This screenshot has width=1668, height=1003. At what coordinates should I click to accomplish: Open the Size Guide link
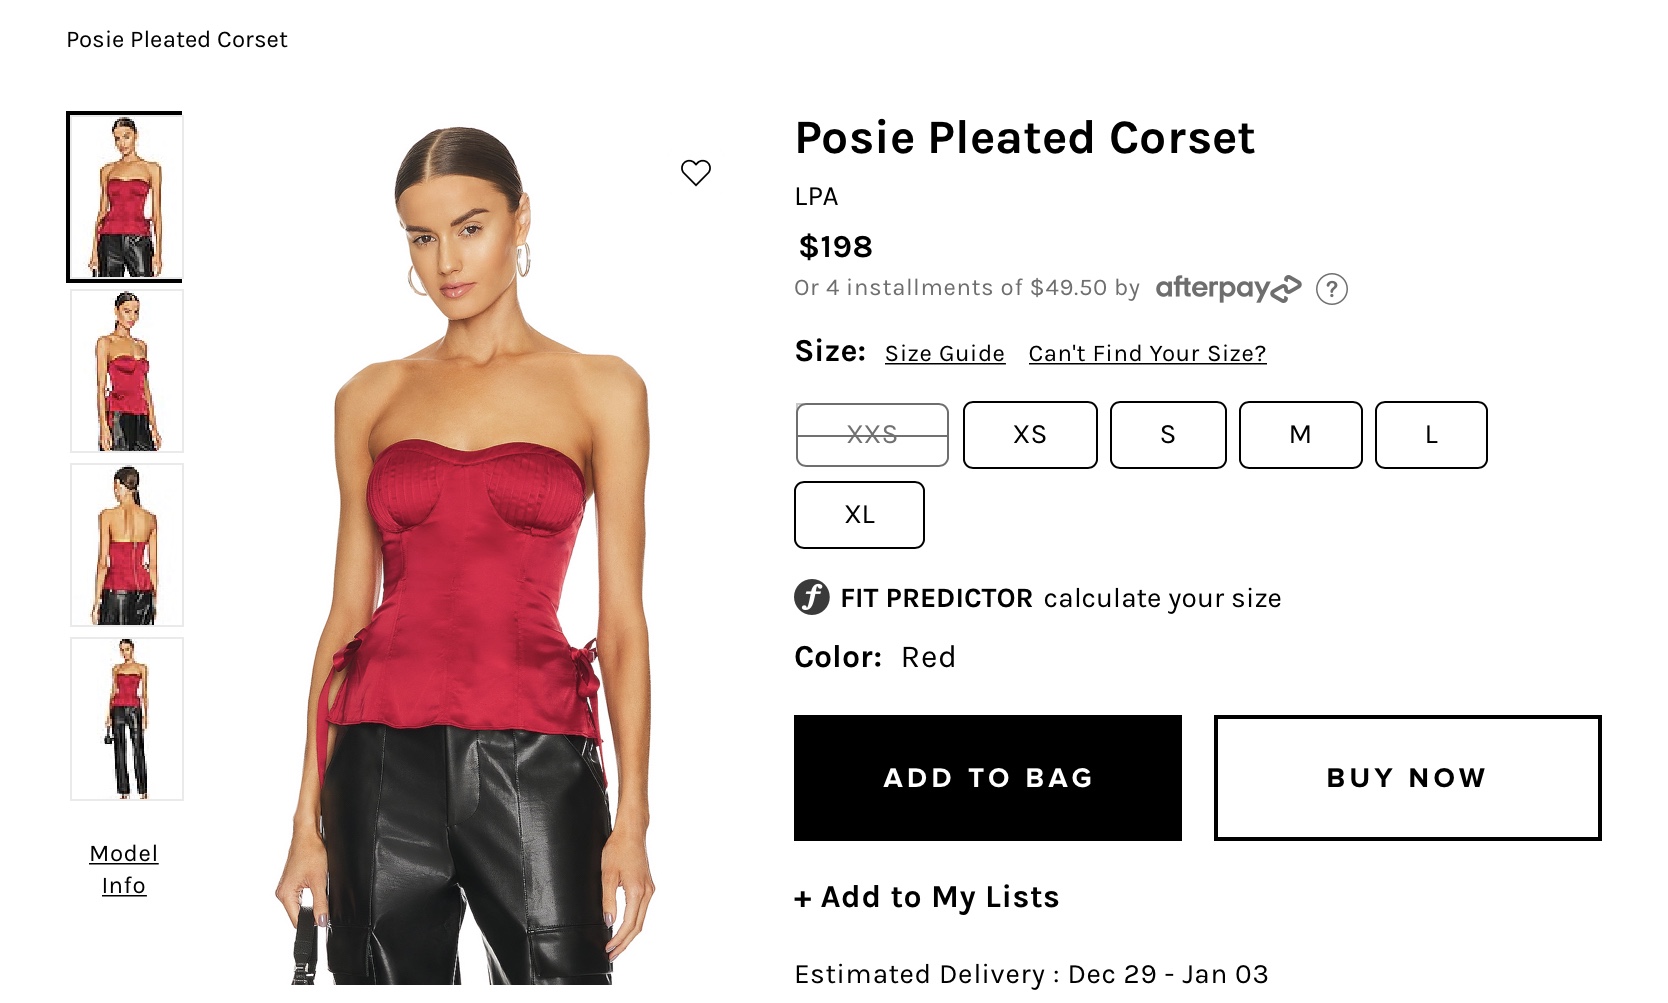(945, 354)
